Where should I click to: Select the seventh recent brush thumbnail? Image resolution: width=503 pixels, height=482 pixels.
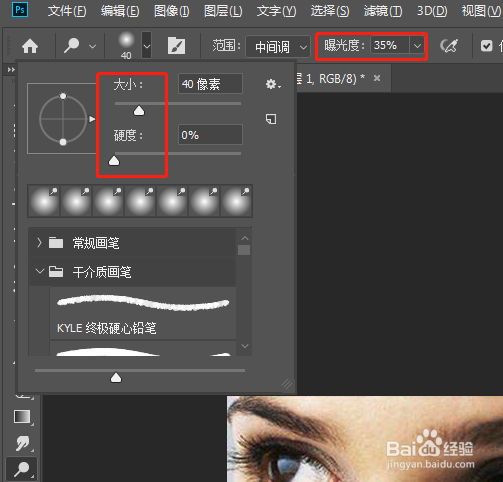(x=236, y=201)
